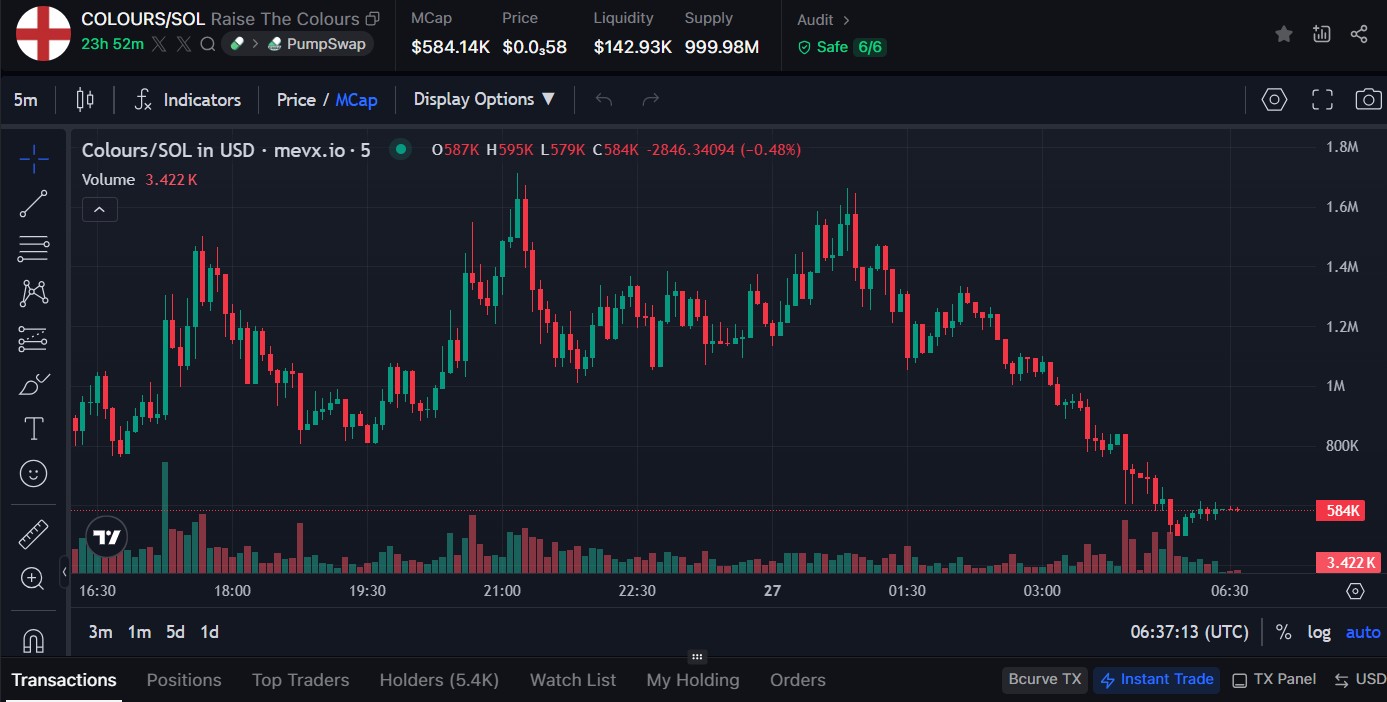This screenshot has height=702, width=1387.
Task: Switch chart to Price view
Action: 296,100
